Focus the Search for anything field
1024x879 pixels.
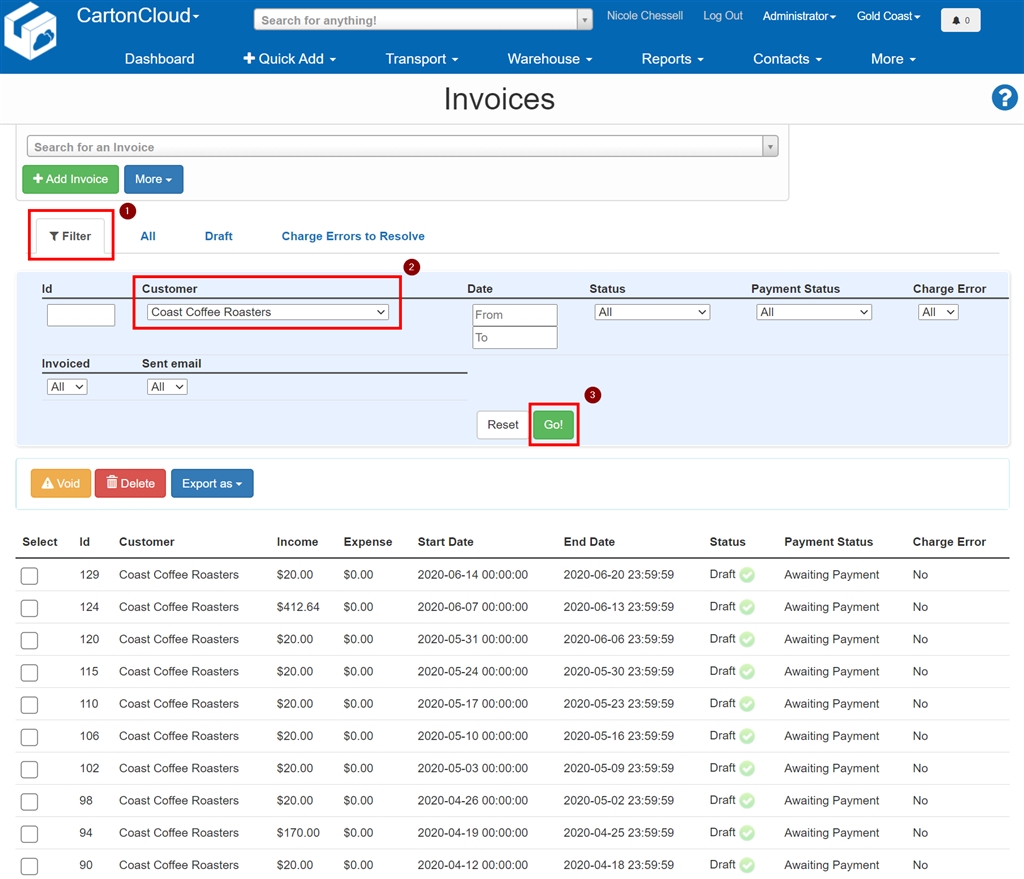(415, 20)
